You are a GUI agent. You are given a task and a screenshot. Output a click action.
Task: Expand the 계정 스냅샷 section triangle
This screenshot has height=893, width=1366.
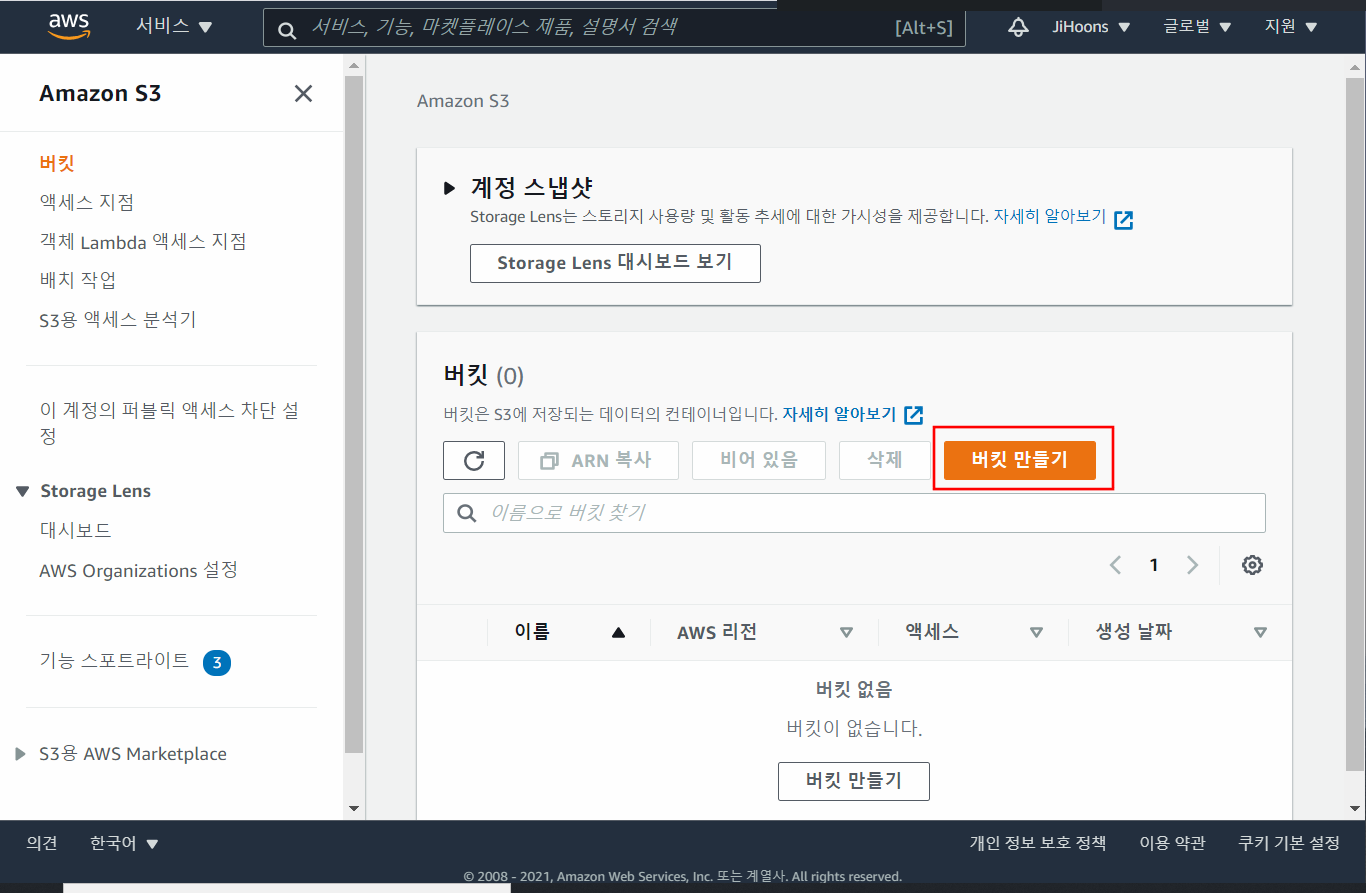click(x=449, y=188)
